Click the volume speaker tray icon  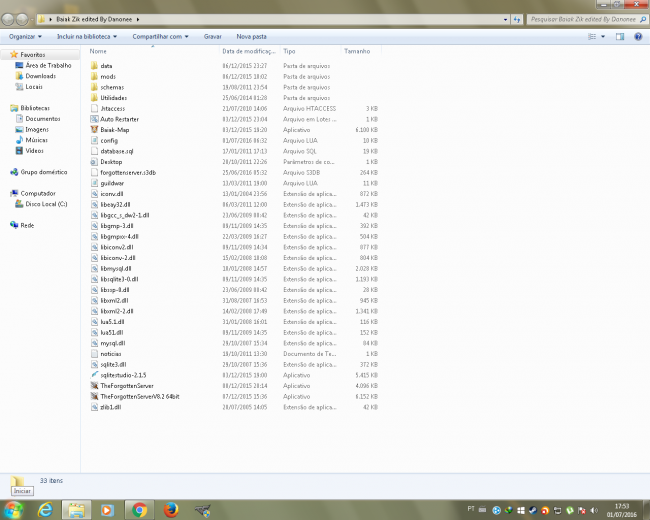click(594, 510)
